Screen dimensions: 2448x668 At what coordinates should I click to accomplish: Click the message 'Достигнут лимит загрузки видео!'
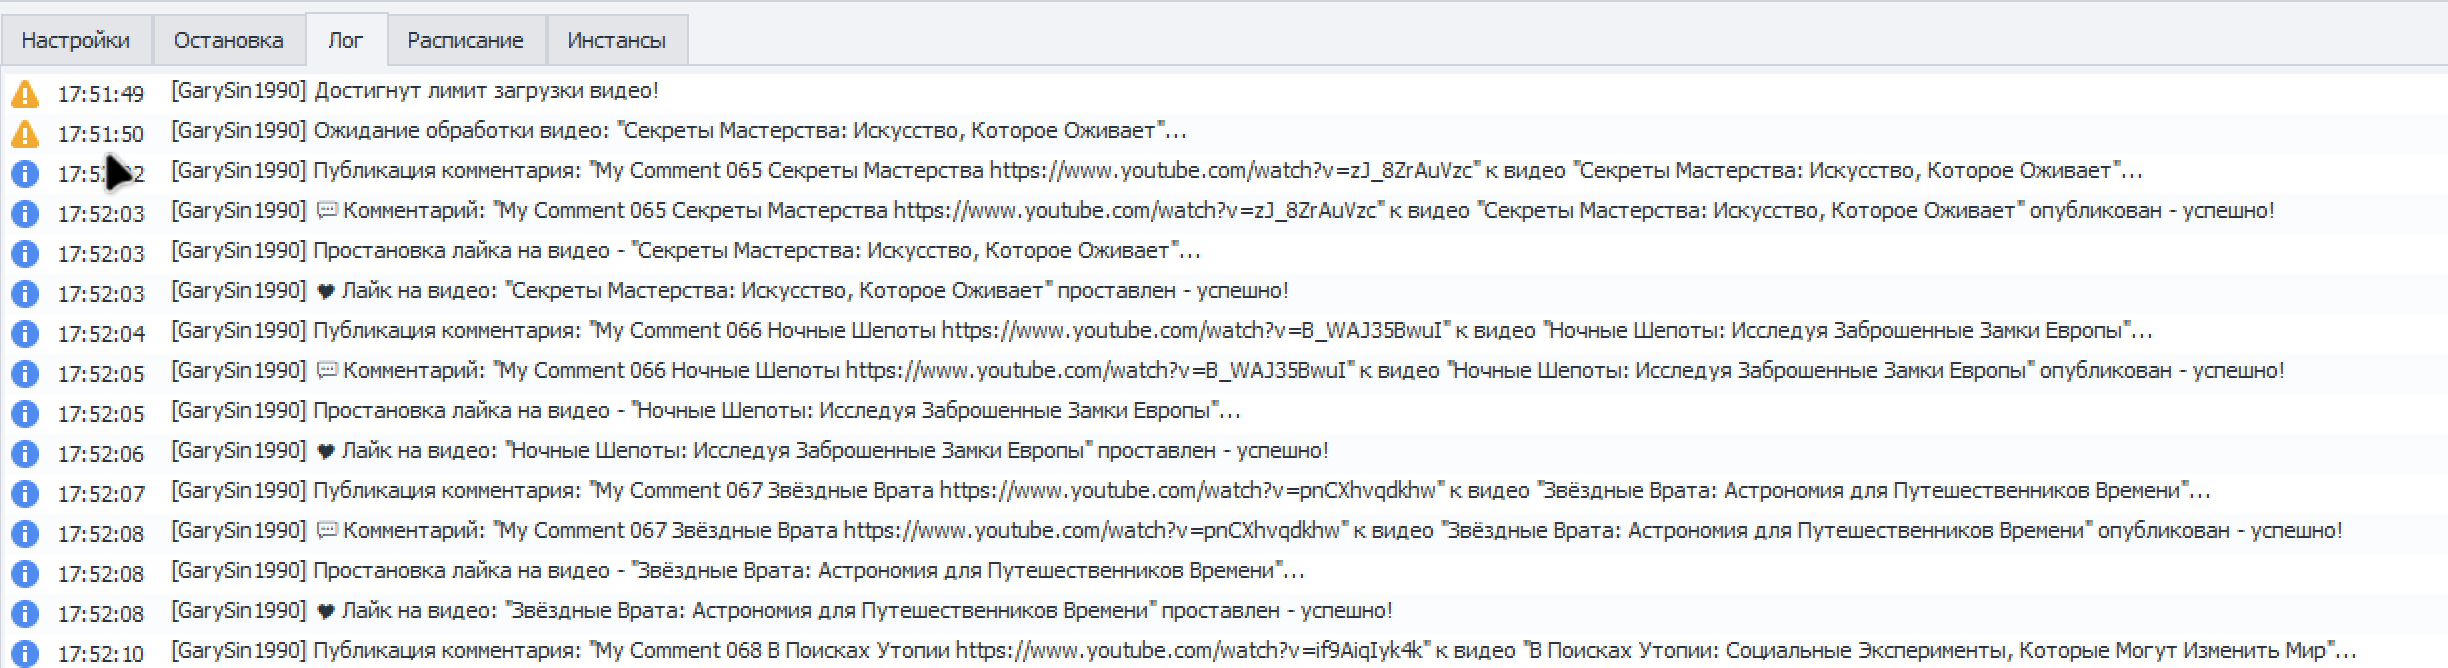486,91
